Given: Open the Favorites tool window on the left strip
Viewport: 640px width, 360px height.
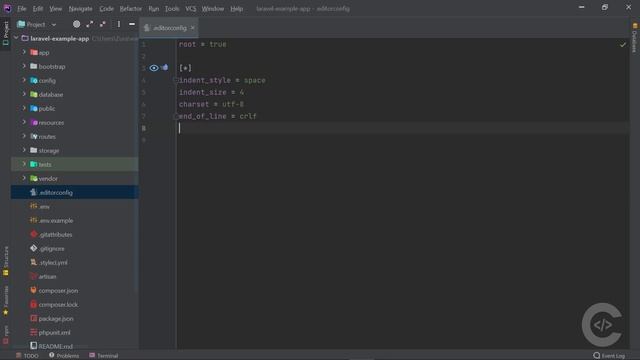Looking at the screenshot, I should (6, 300).
